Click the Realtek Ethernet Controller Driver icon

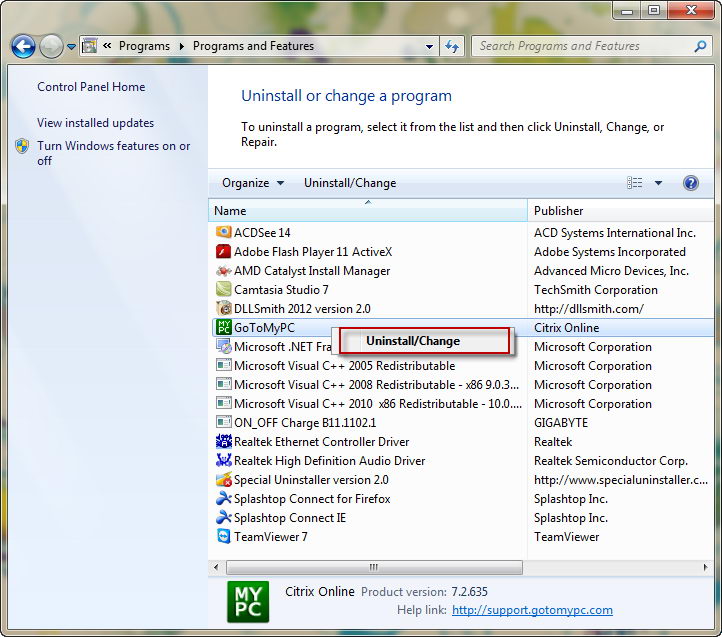224,441
